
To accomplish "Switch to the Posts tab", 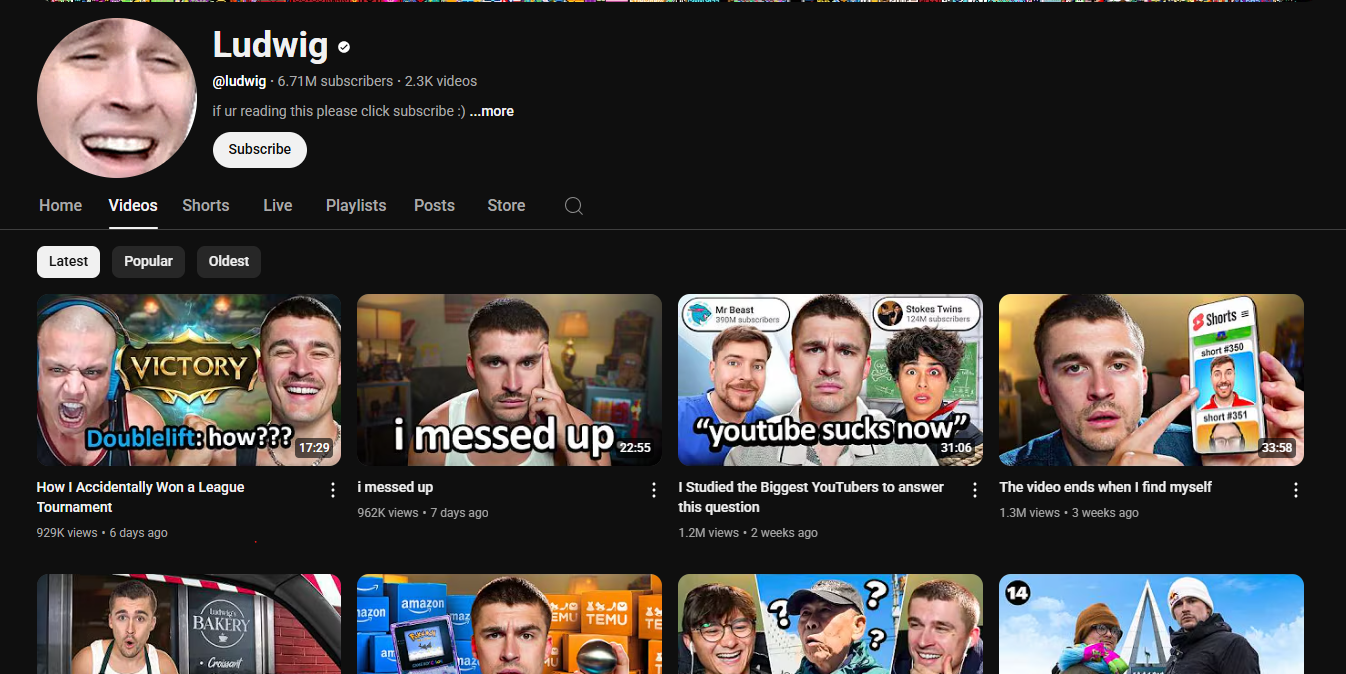I will click(x=434, y=205).
